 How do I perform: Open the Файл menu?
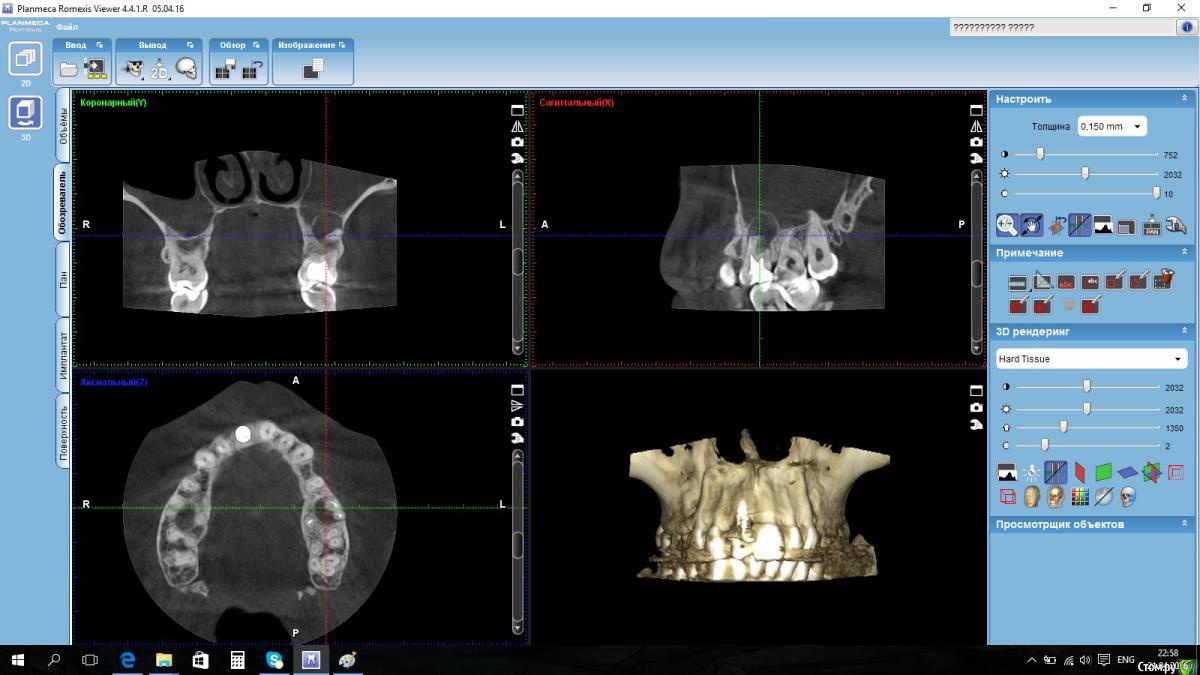[x=67, y=27]
